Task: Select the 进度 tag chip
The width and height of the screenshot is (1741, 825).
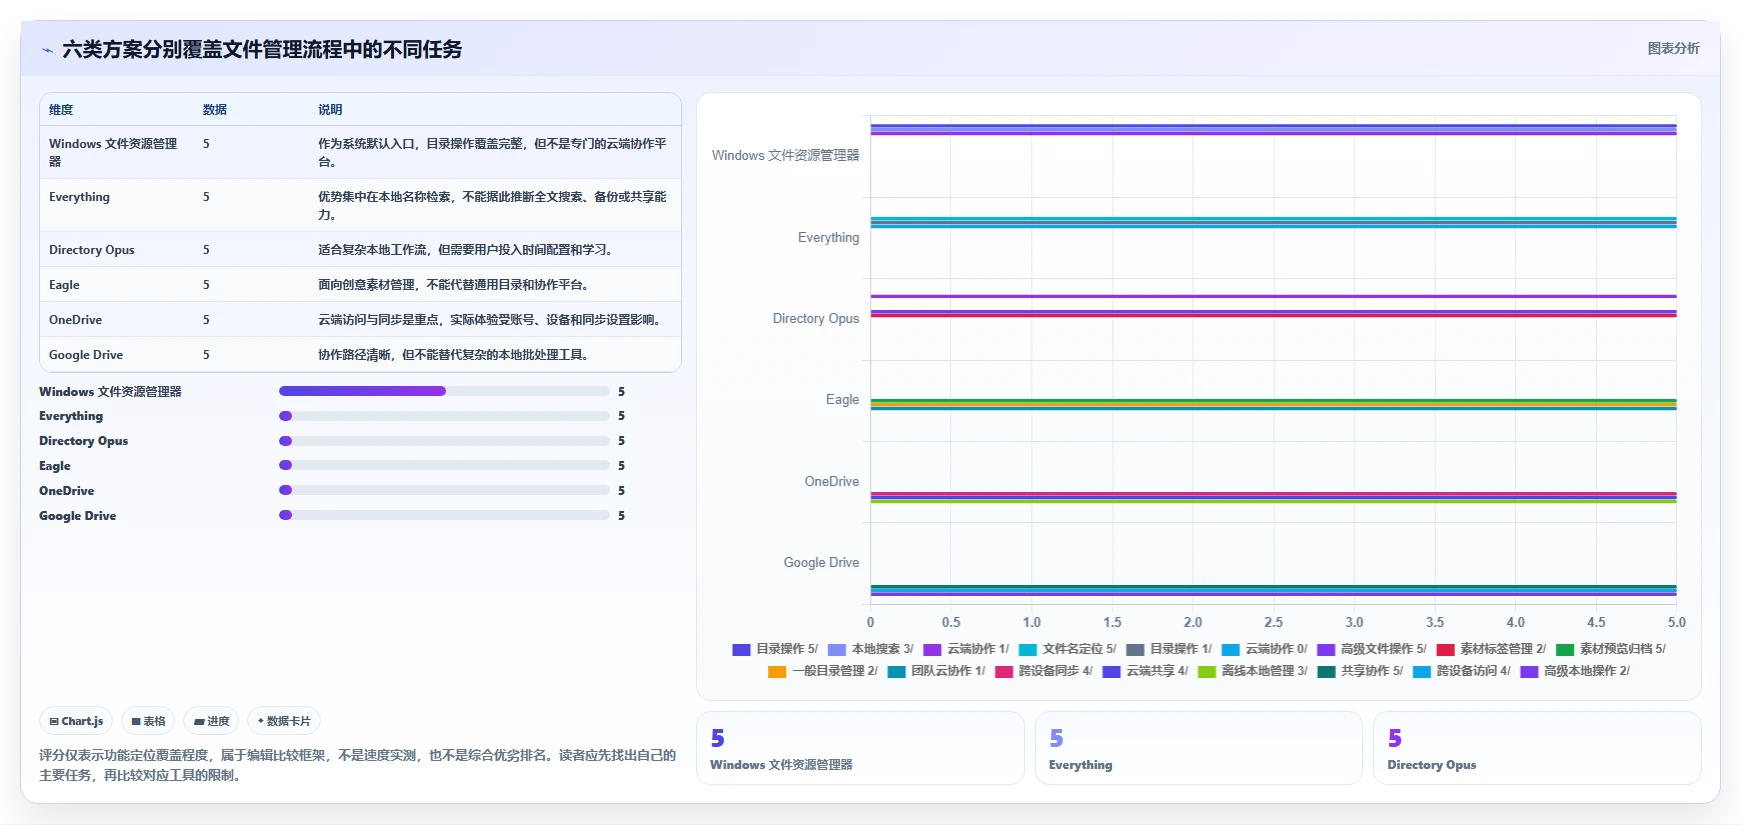Action: [211, 721]
